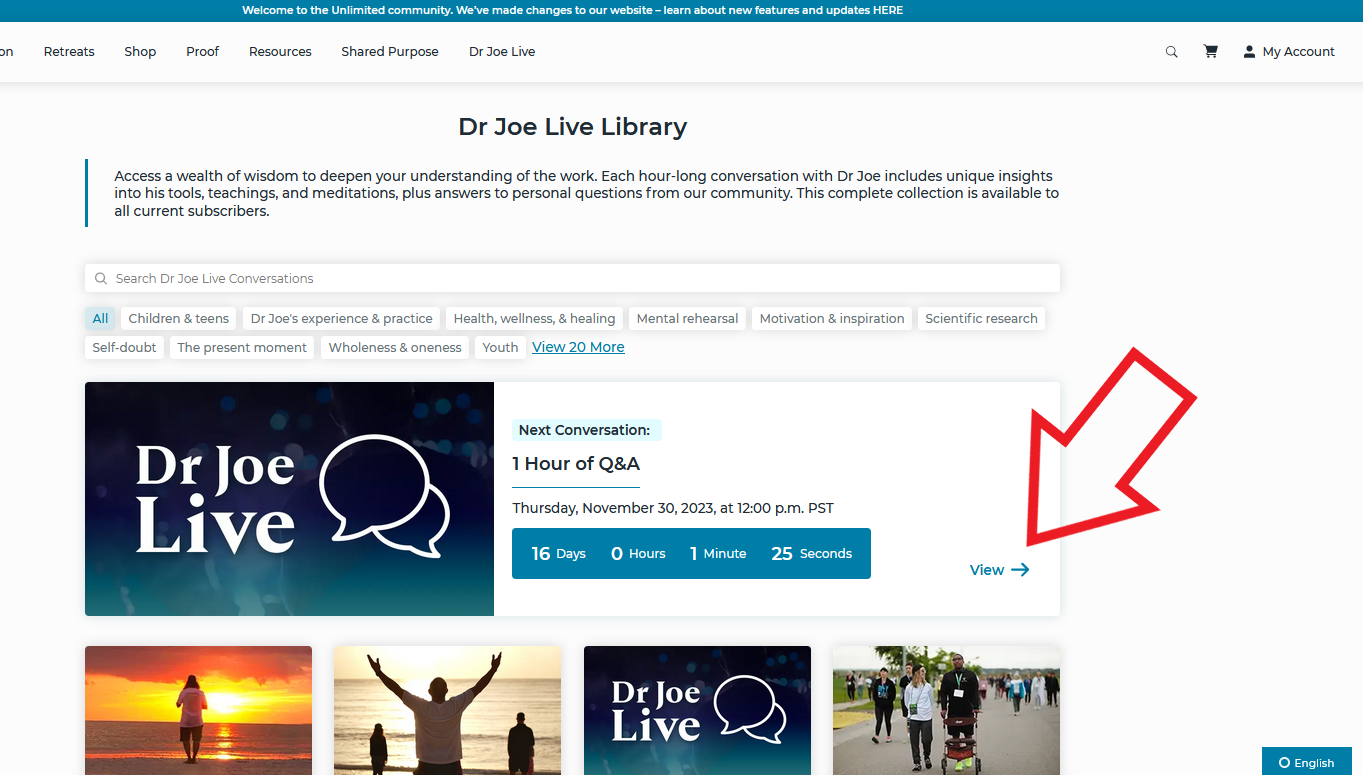Select the All filter tag

(x=100, y=319)
